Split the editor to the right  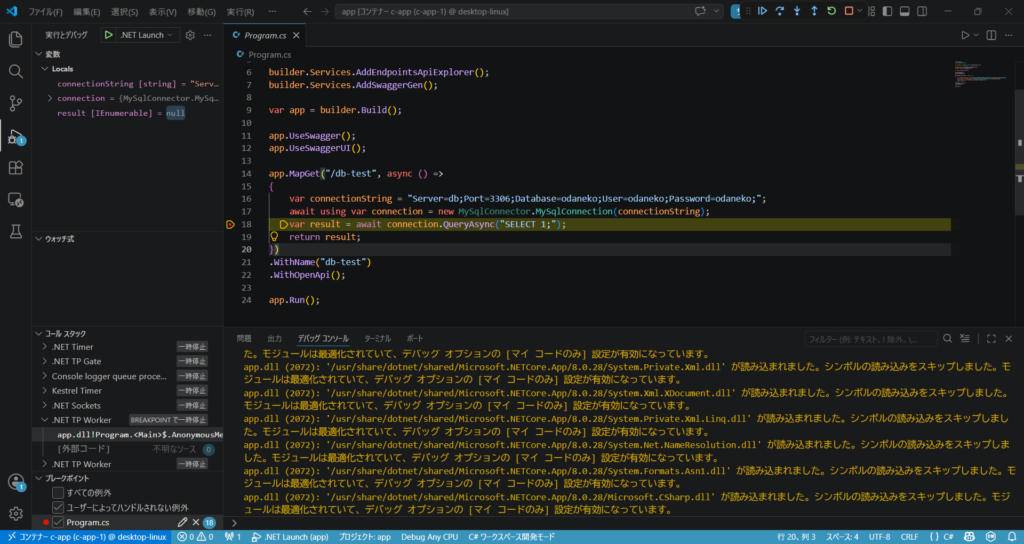pos(991,35)
